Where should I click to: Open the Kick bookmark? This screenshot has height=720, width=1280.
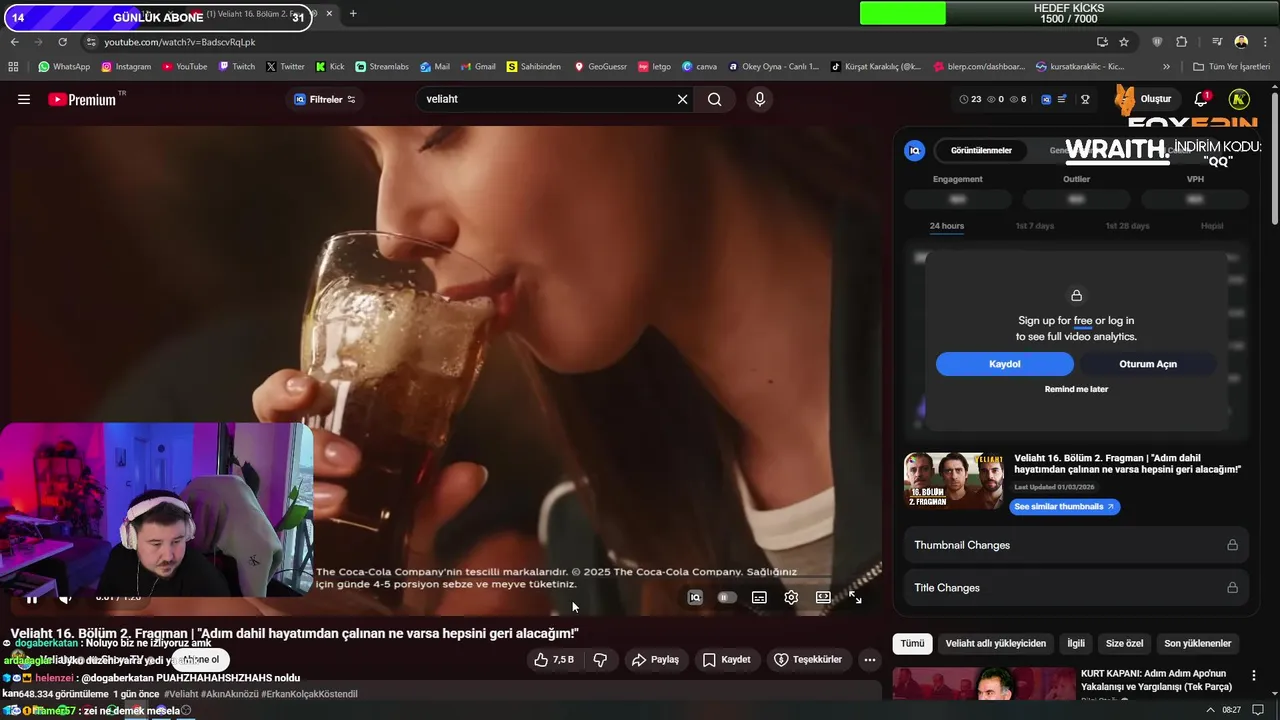tap(330, 67)
